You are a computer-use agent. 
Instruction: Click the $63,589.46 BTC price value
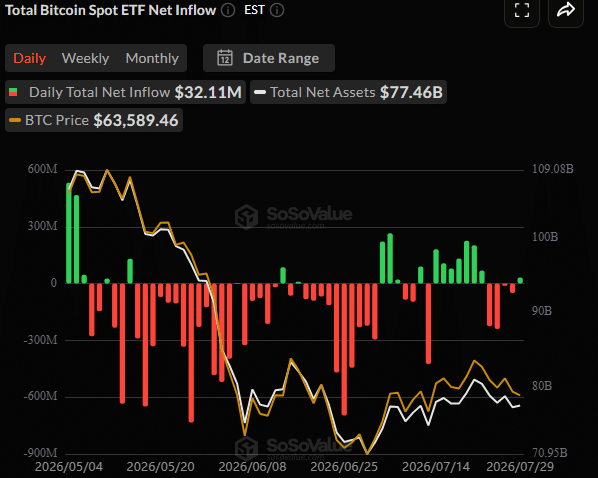click(136, 120)
